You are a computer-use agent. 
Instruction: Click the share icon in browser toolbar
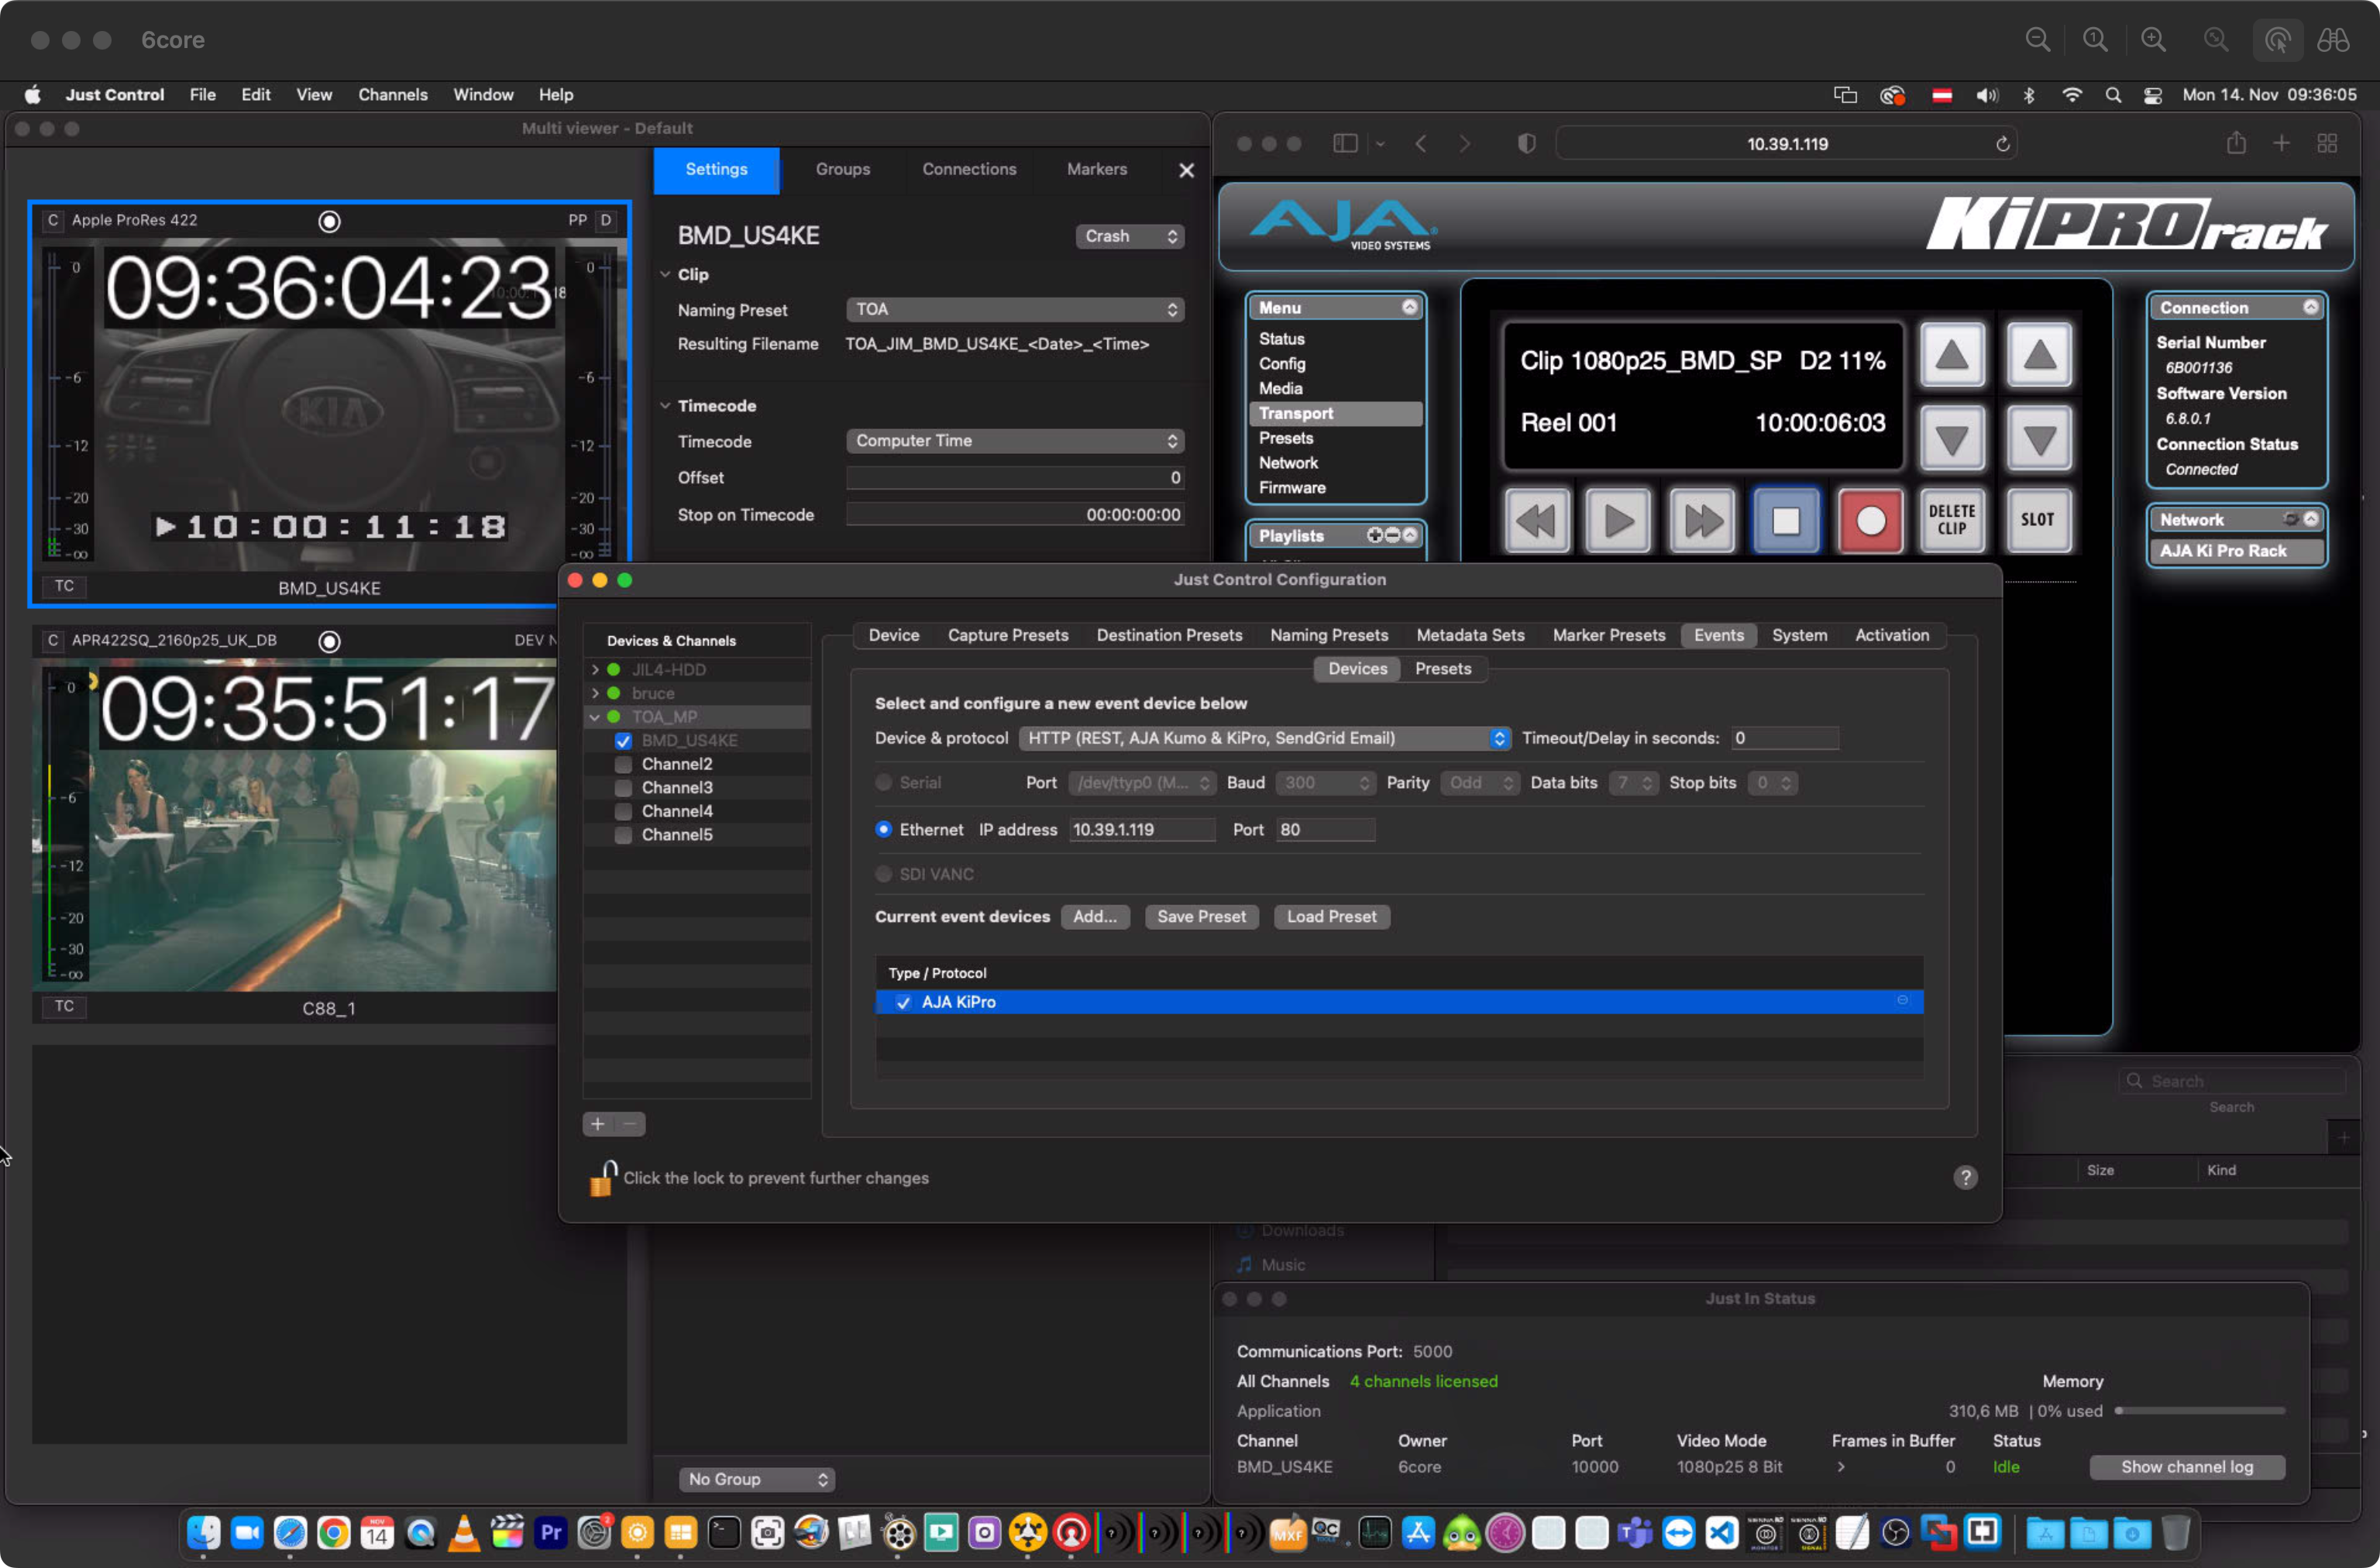click(2236, 144)
